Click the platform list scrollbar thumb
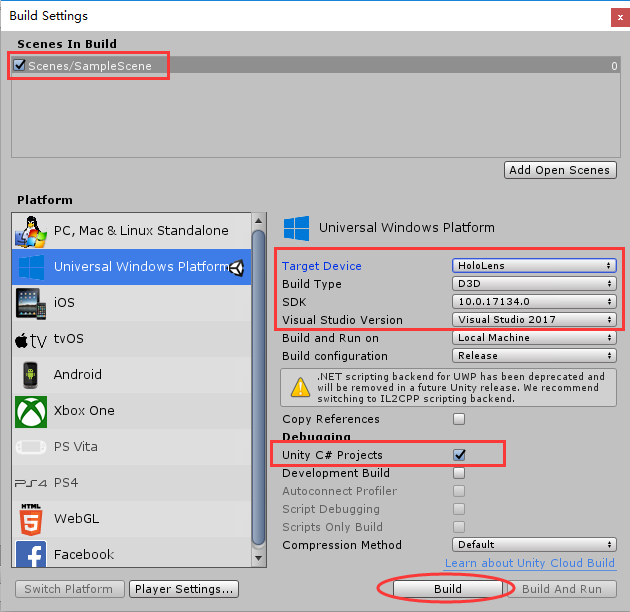630x612 pixels. click(x=258, y=387)
